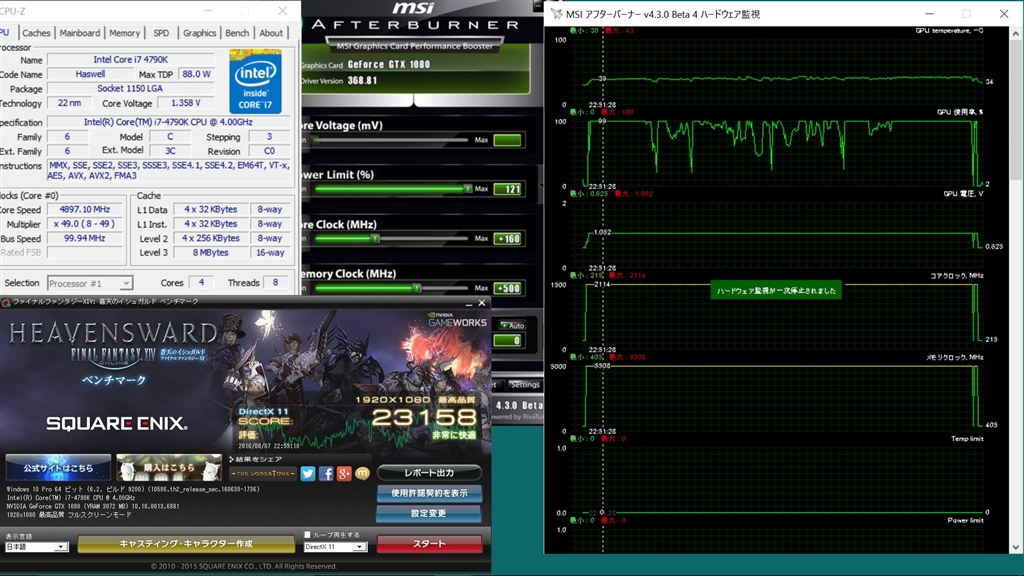Click the Core Voltage slider in Afterburner
The image size is (1024, 576).
click(x=391, y=140)
